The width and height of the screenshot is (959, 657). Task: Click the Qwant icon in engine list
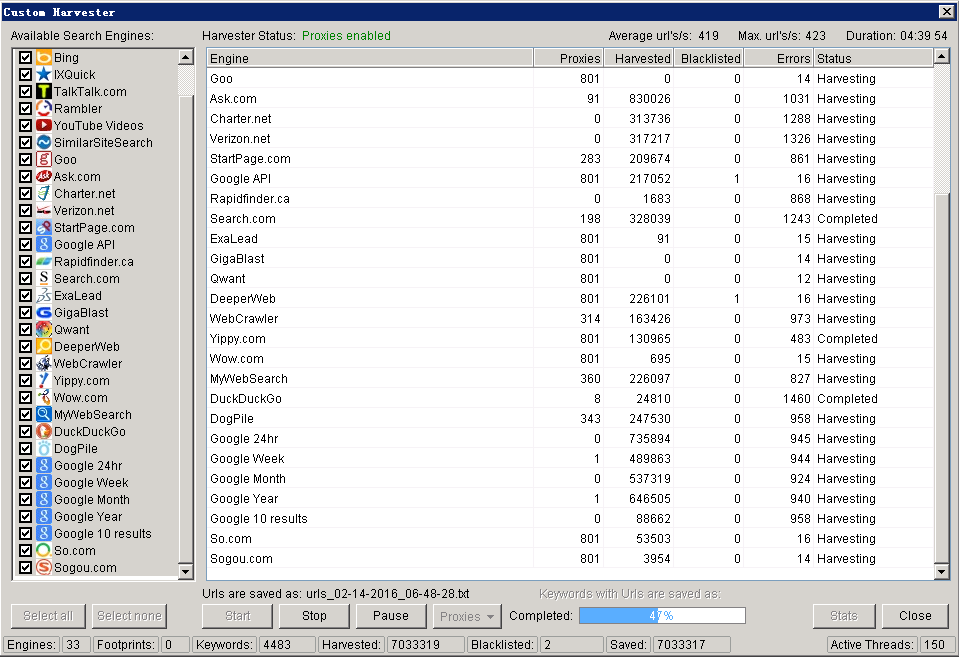tap(43, 329)
